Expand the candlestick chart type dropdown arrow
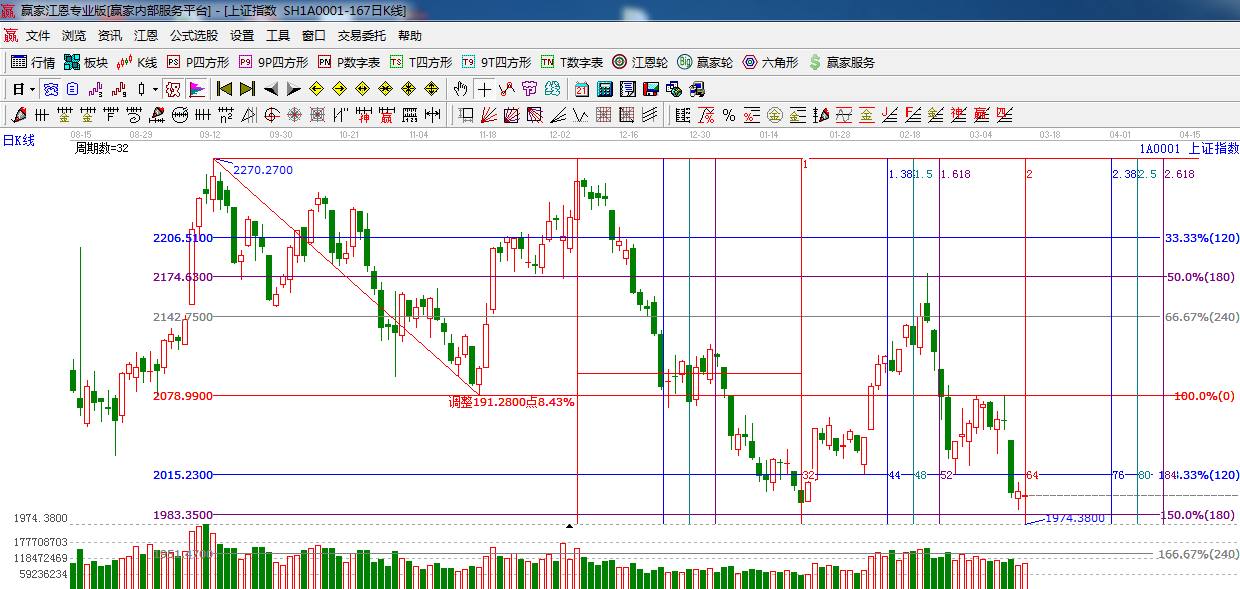The height and width of the screenshot is (589, 1240). coord(155,89)
